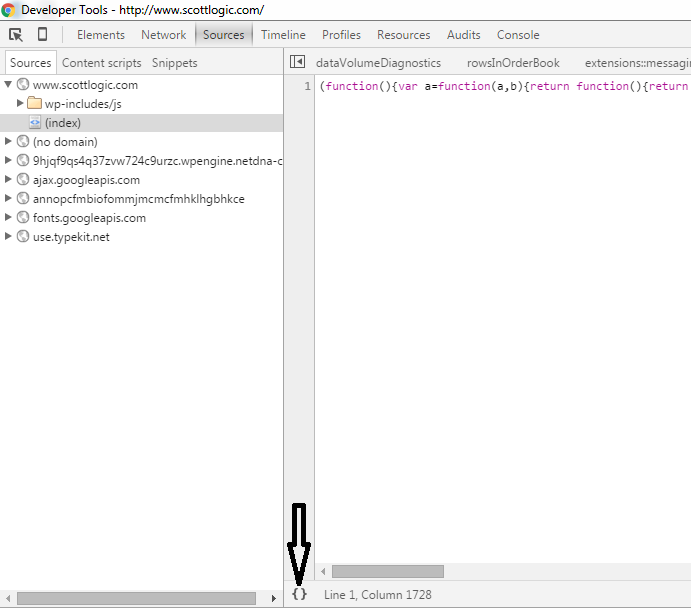Click the pretty print curly braces icon

point(299,594)
